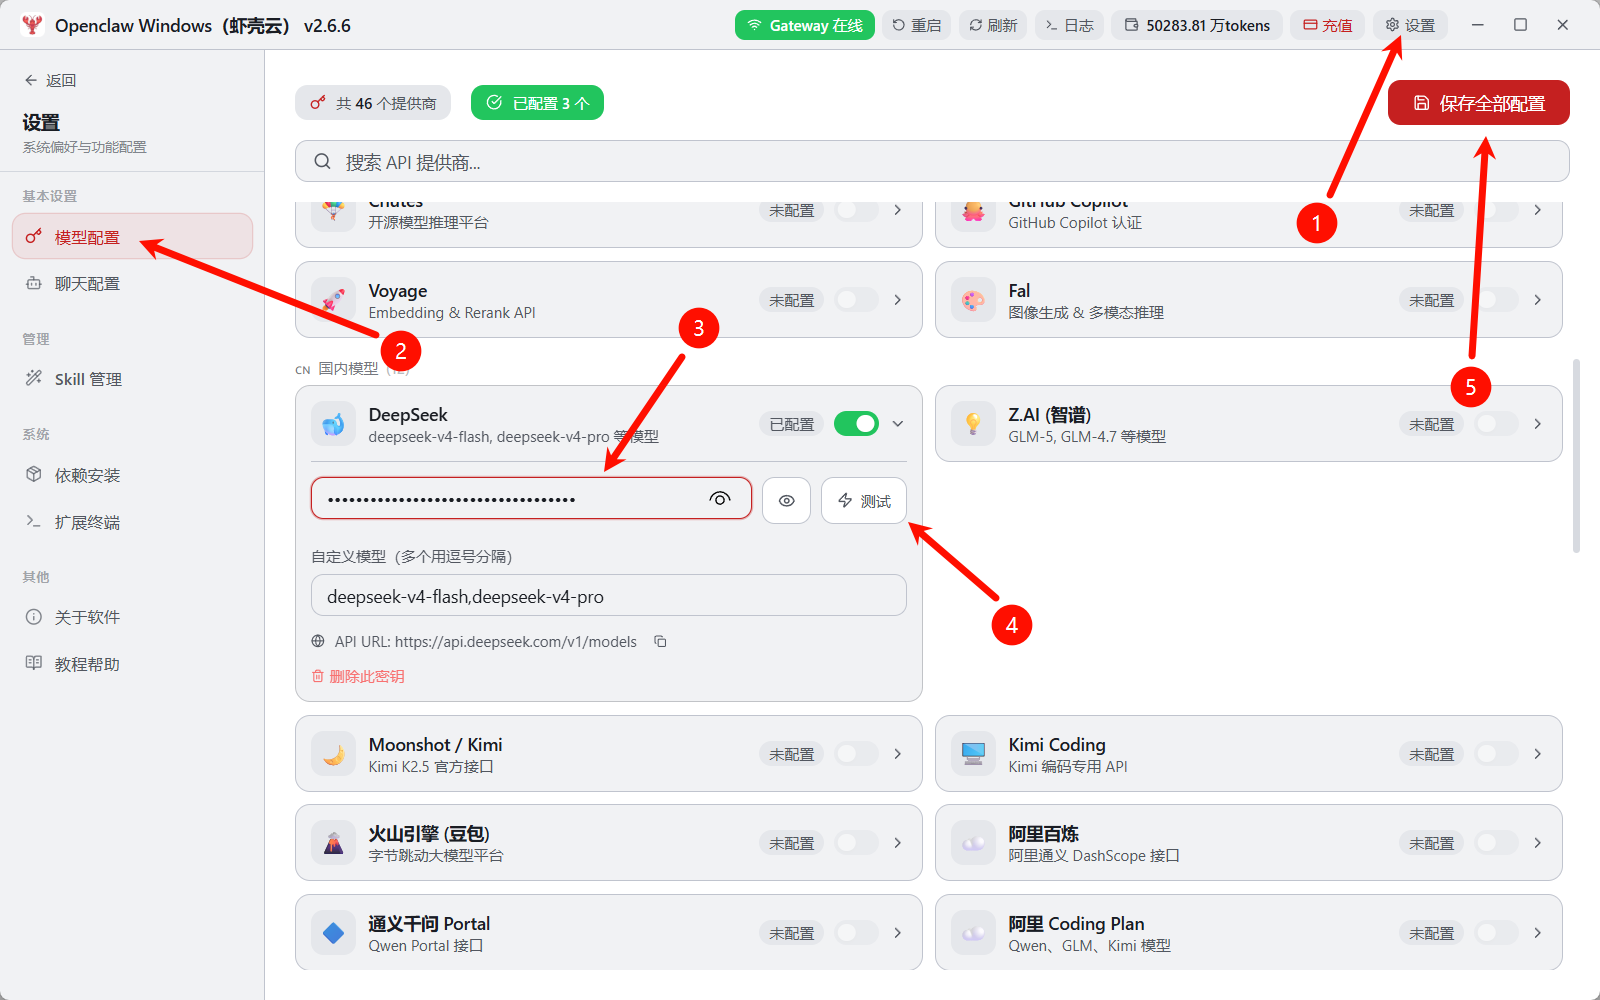Expand the Fal card chevron
Screen dimensions: 1600x1000
tap(1538, 300)
